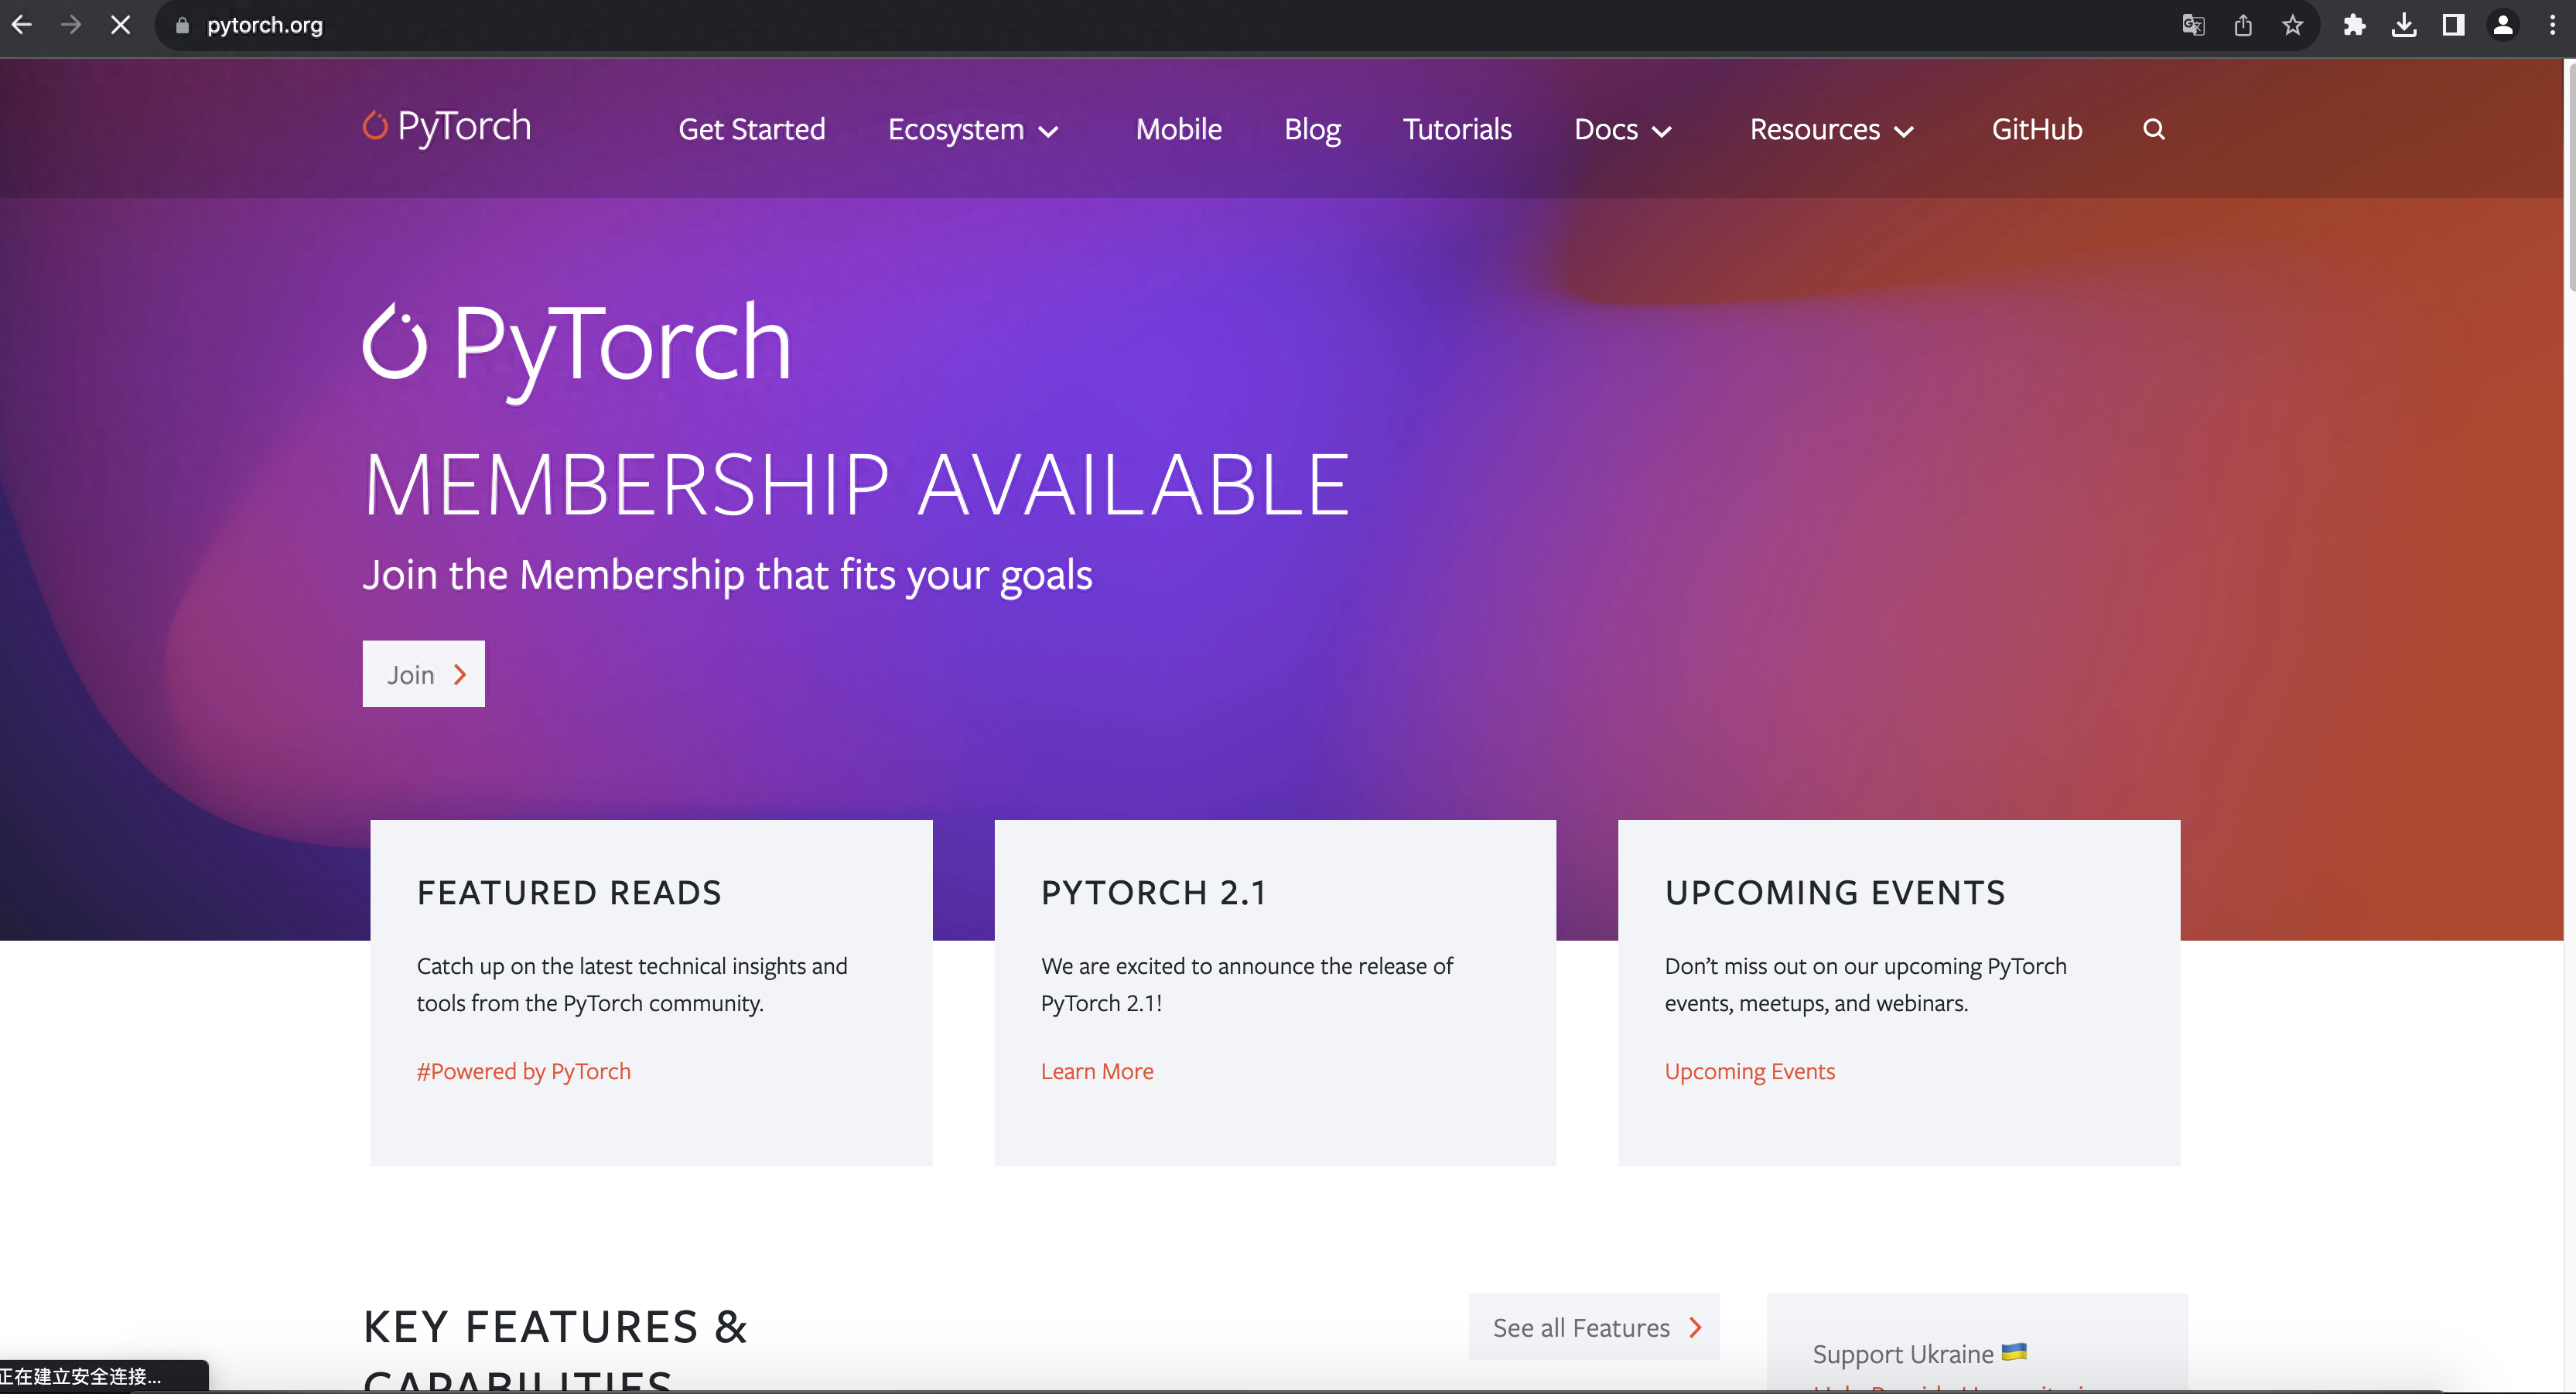Open the Chrome three-dot menu
The image size is (2576, 1394).
(x=2552, y=25)
